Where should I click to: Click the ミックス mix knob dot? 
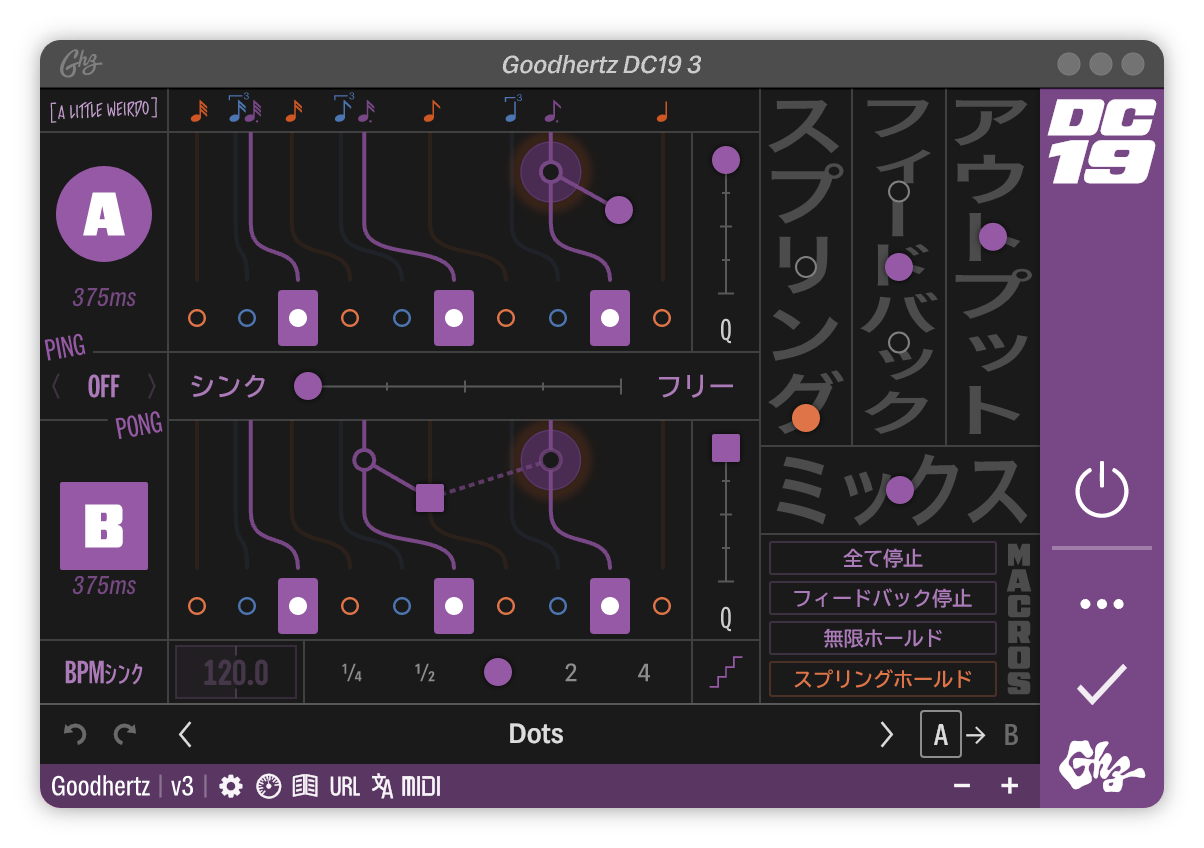tap(900, 490)
